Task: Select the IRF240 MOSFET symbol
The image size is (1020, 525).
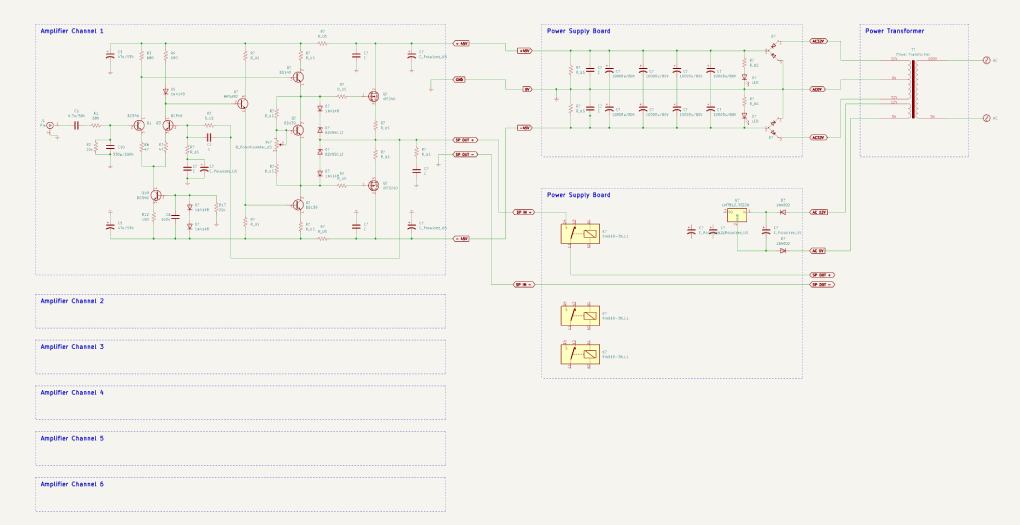Action: tap(373, 97)
